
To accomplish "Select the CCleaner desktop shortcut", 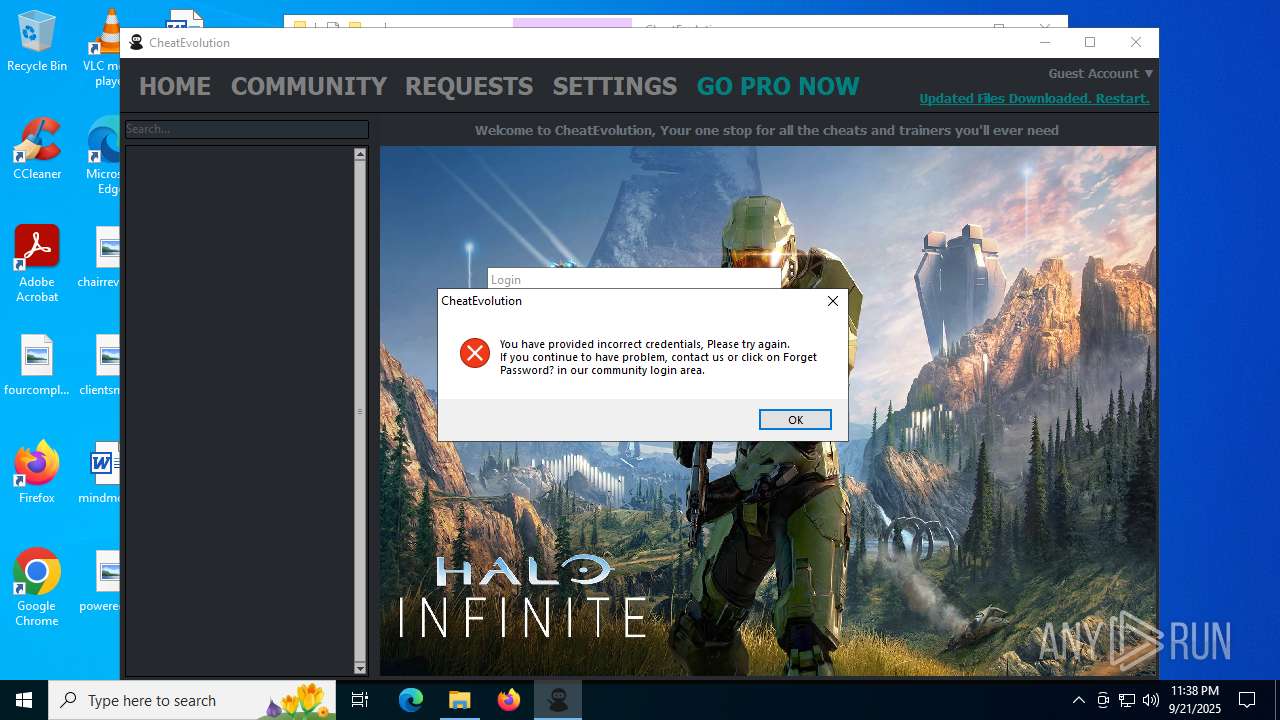I will point(37,149).
